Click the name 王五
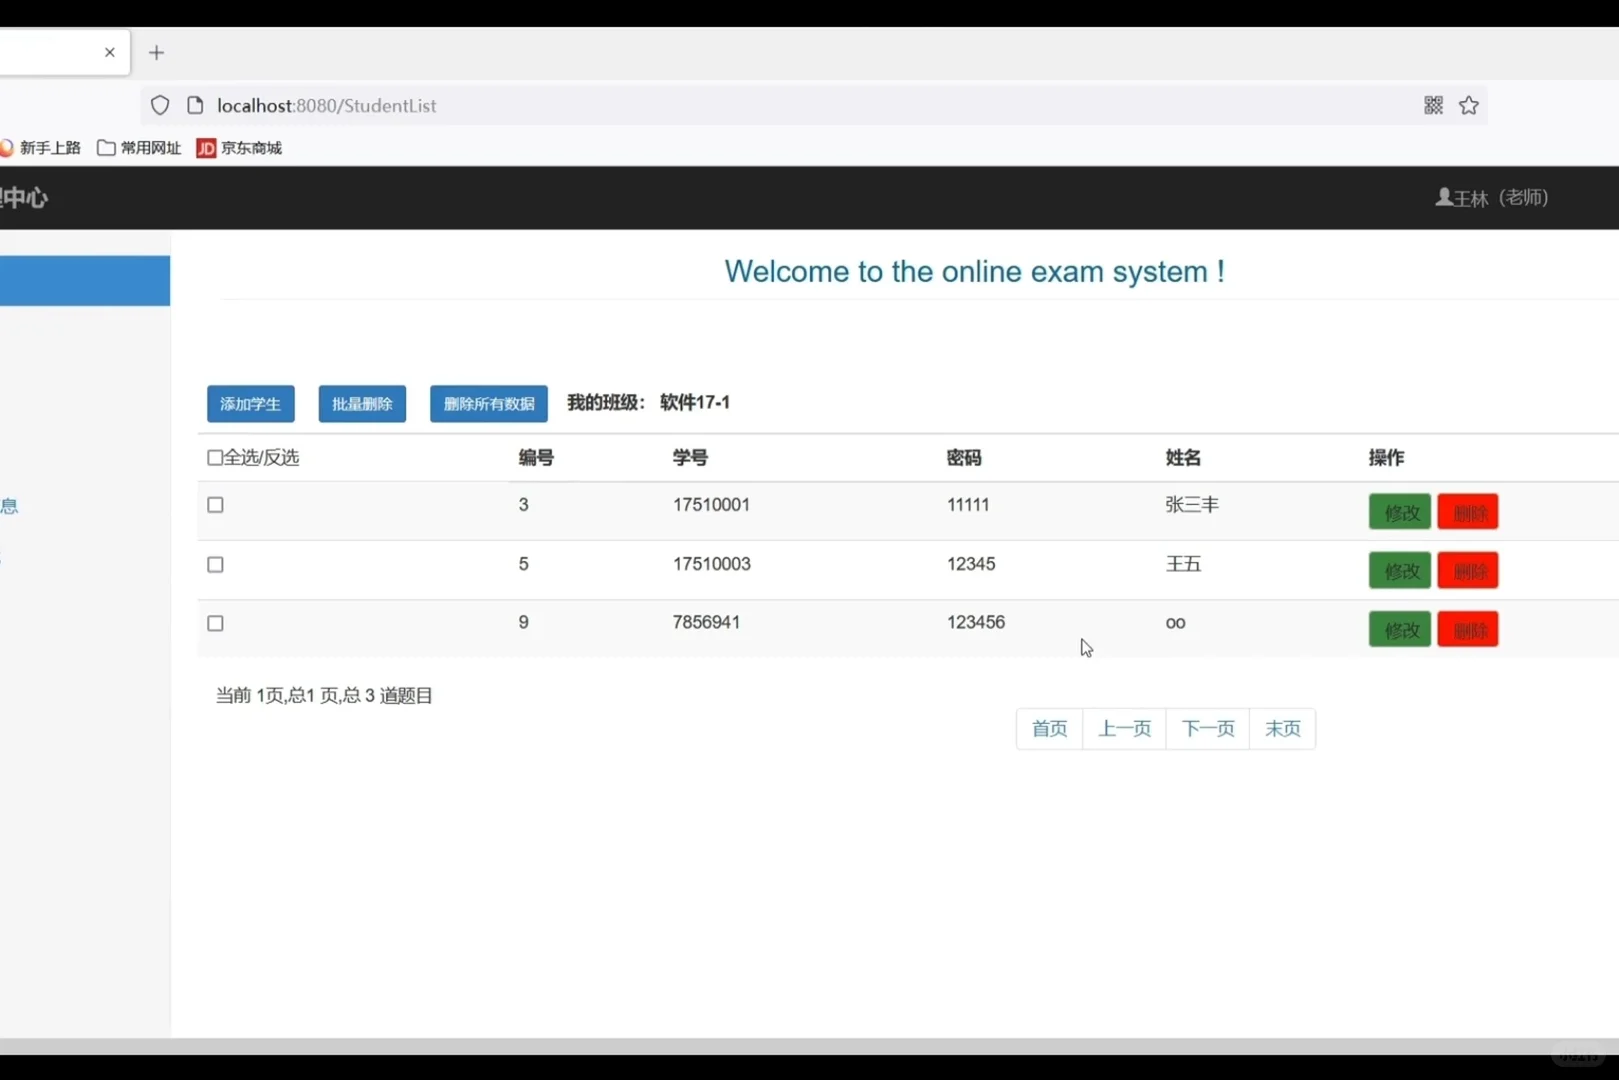The width and height of the screenshot is (1619, 1080). click(1183, 564)
